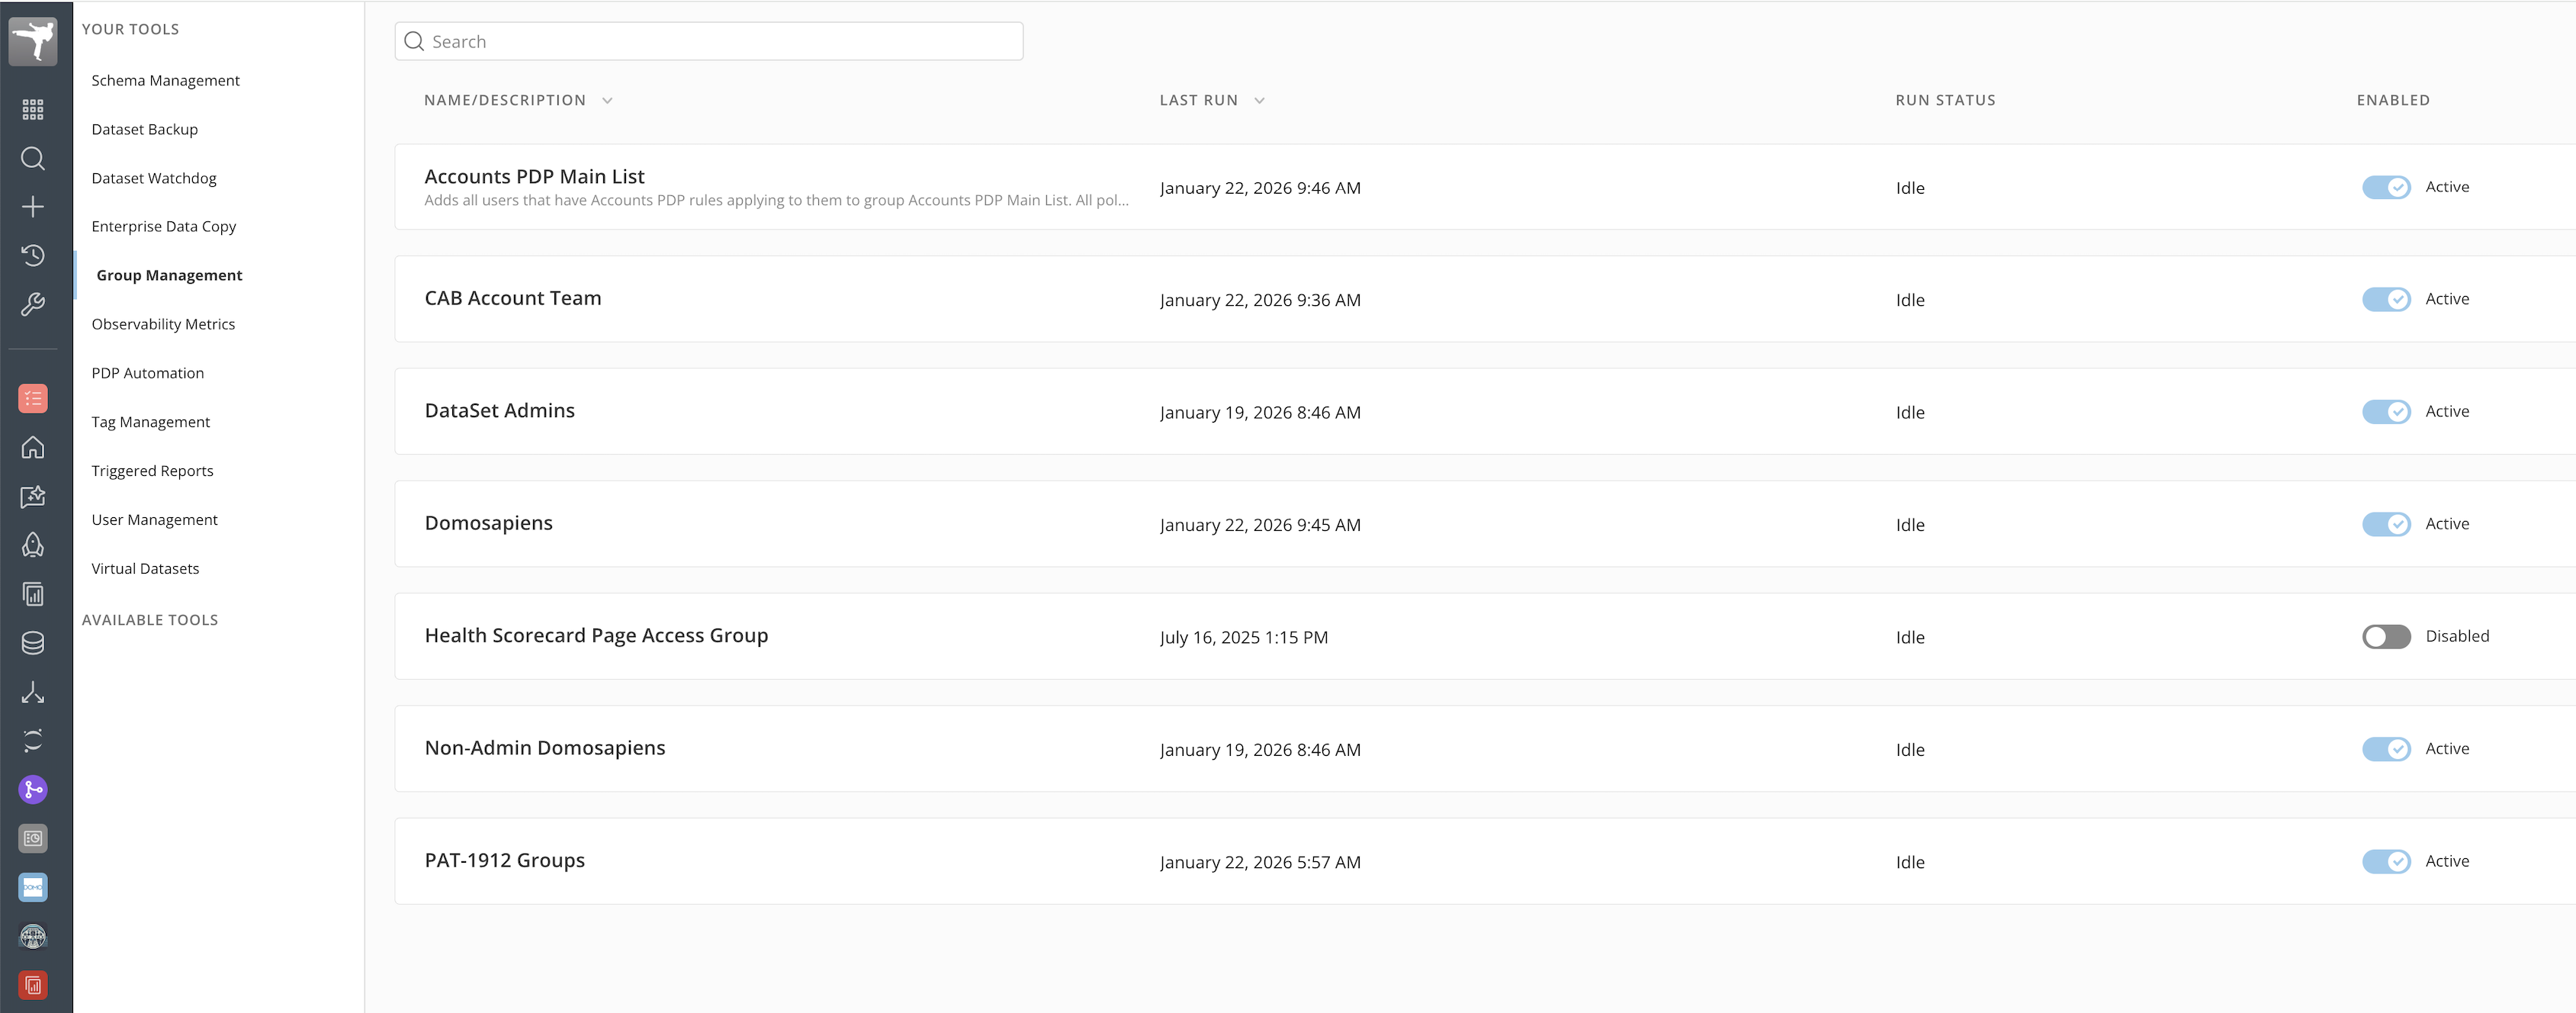The image size is (2576, 1013).
Task: Disable the Accounts PDP Main List toggle
Action: point(2385,187)
